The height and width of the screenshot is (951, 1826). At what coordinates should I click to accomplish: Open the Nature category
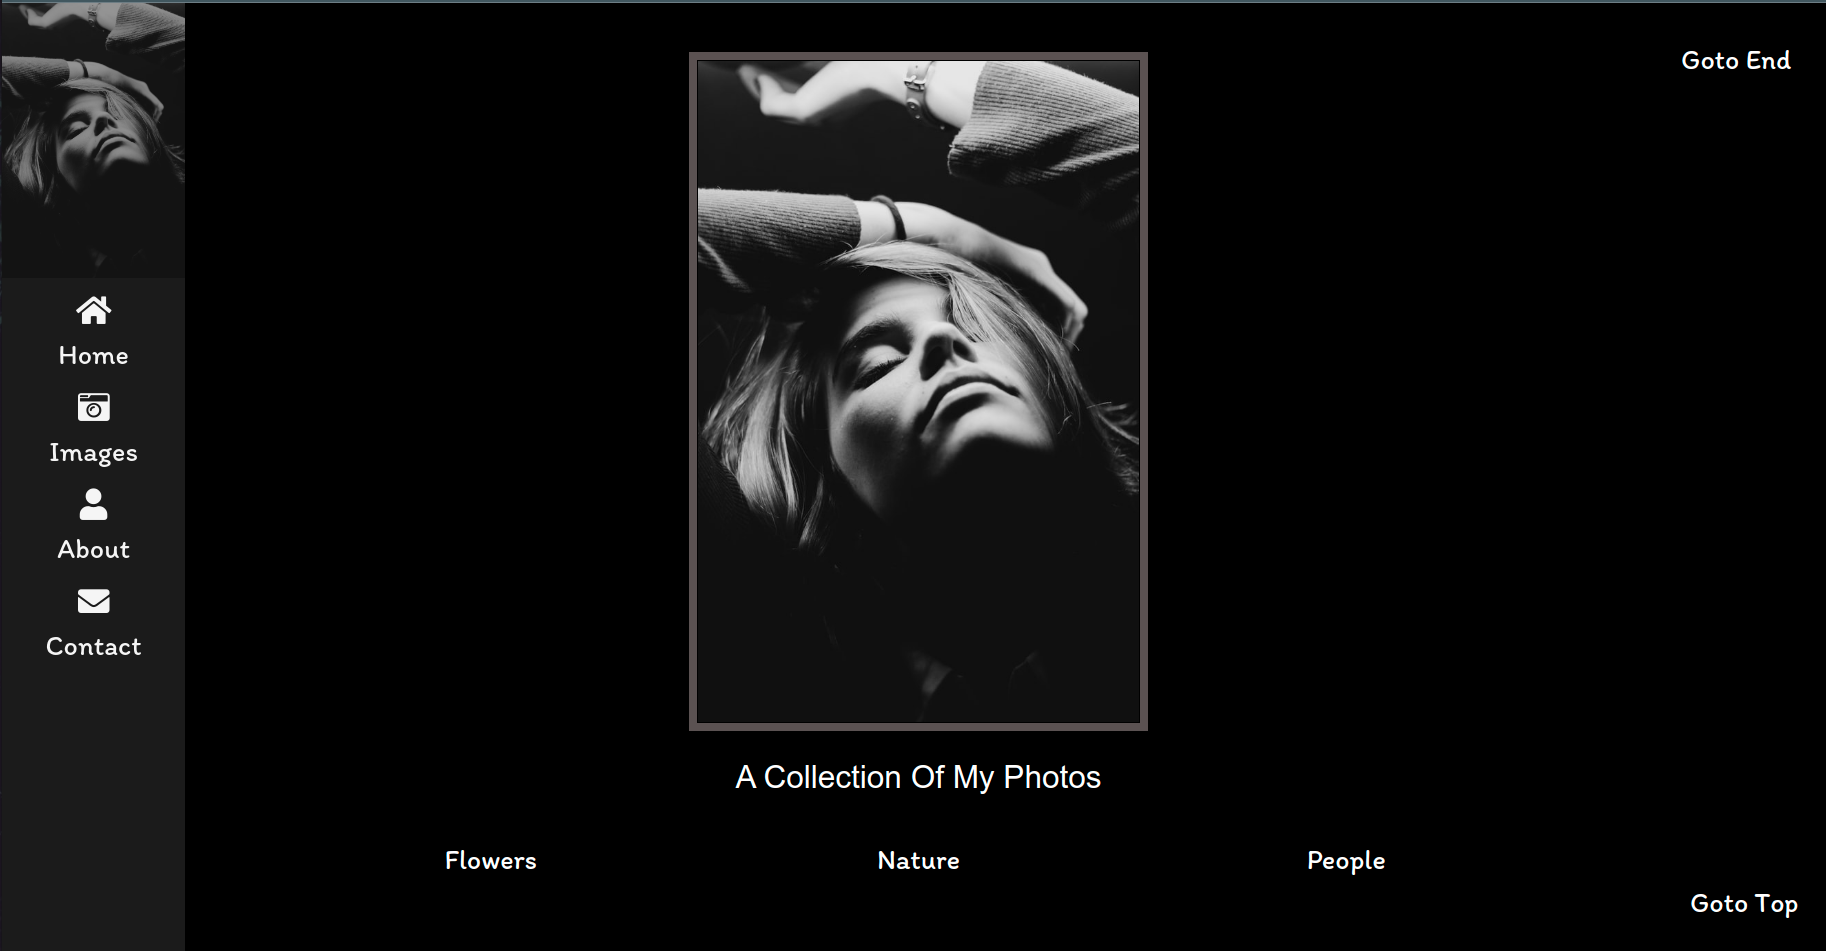[918, 861]
